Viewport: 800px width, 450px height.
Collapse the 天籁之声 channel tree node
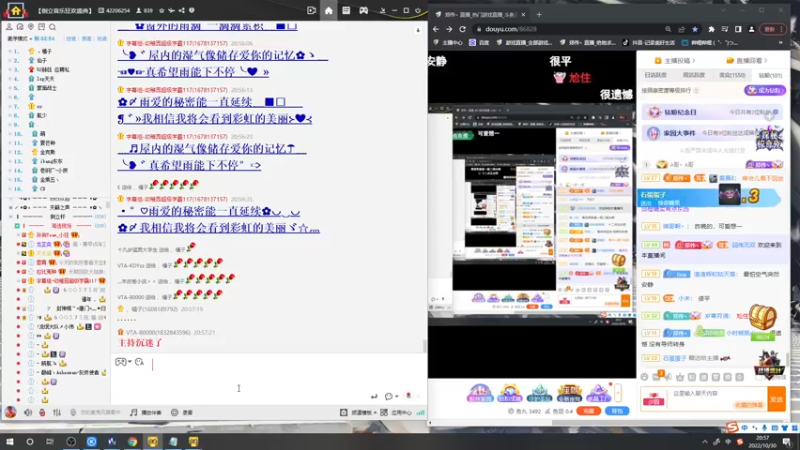[11, 208]
